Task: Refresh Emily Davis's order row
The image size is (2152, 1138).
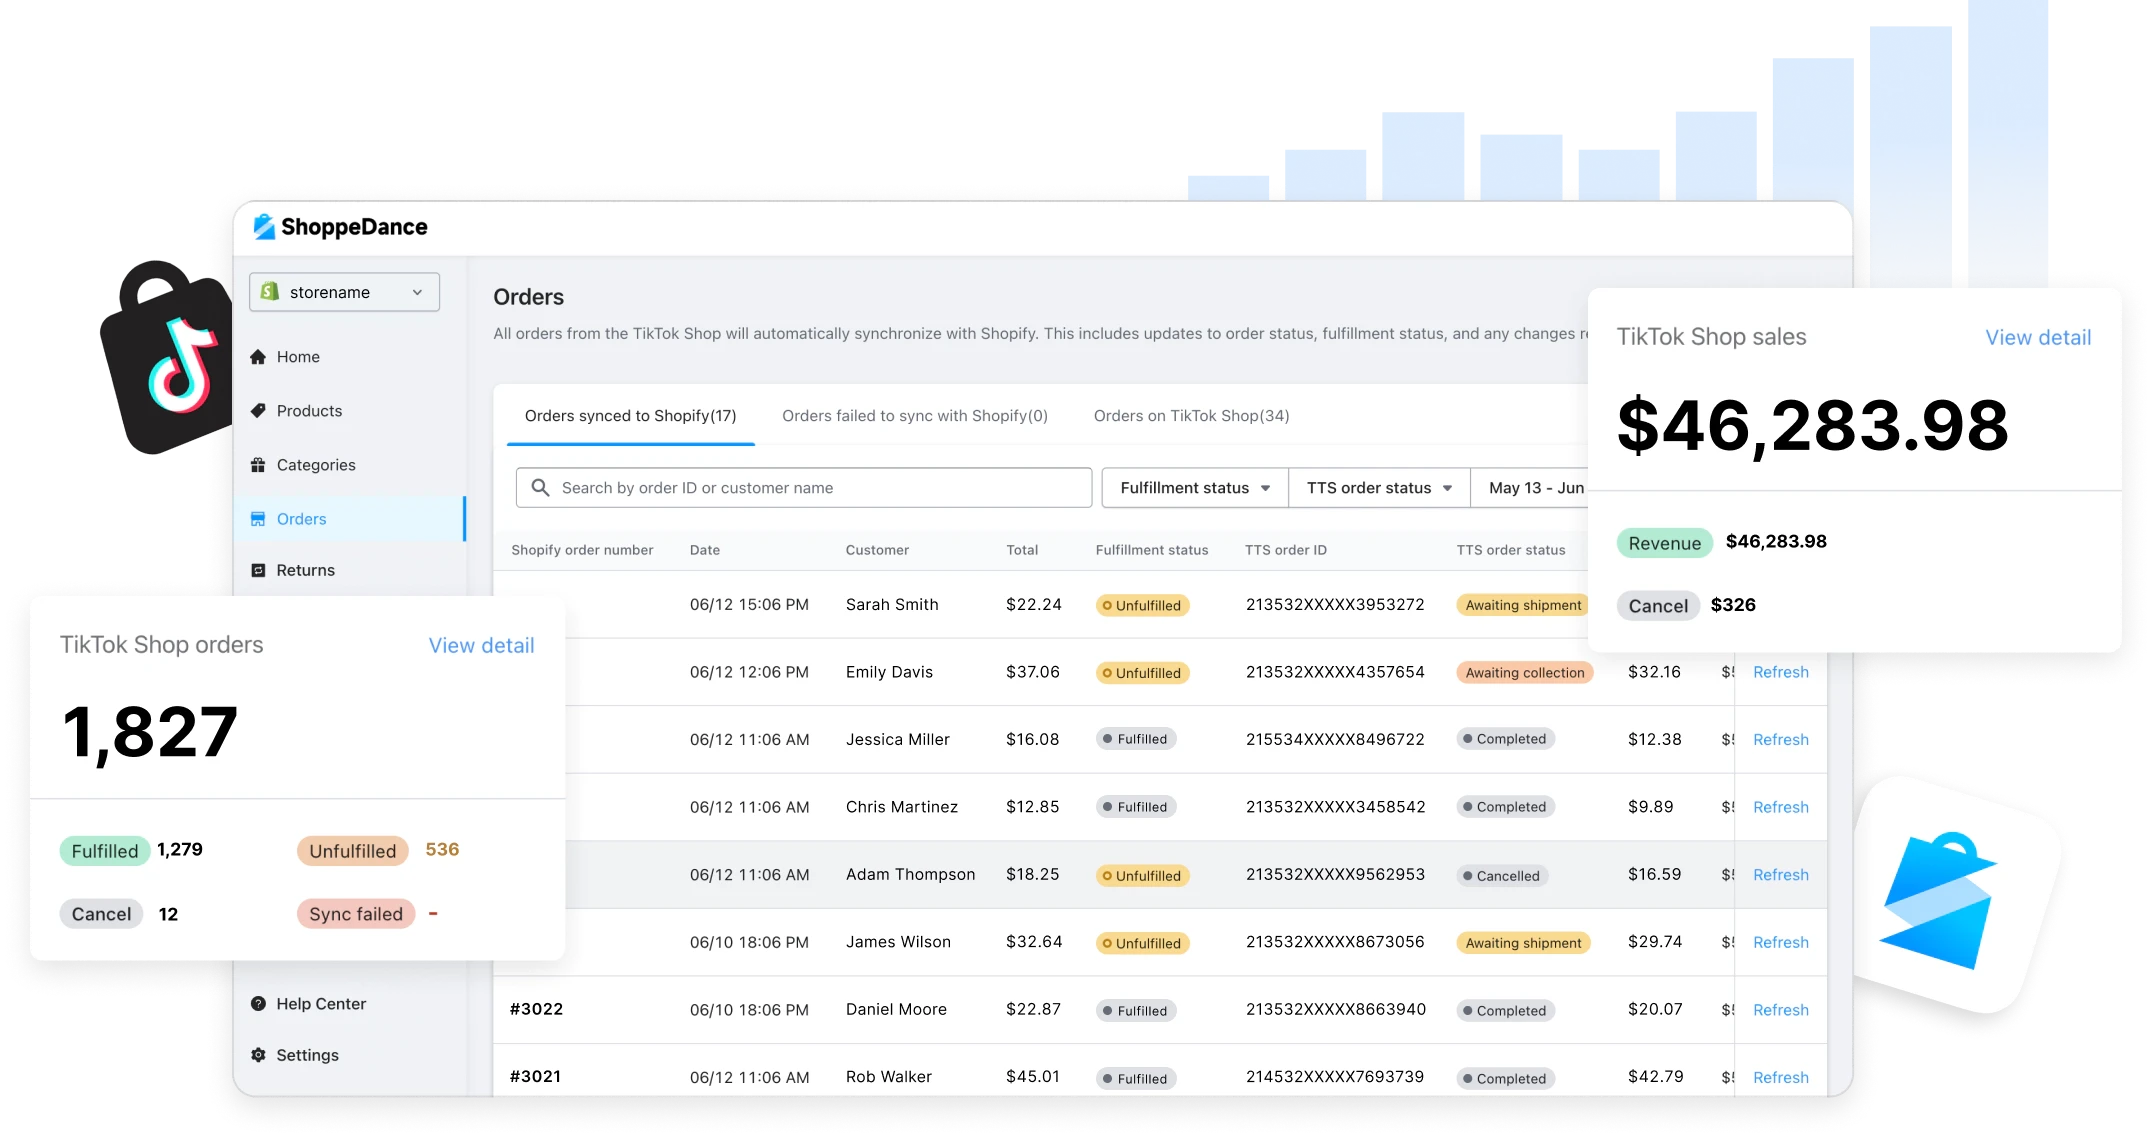Action: pos(1780,671)
